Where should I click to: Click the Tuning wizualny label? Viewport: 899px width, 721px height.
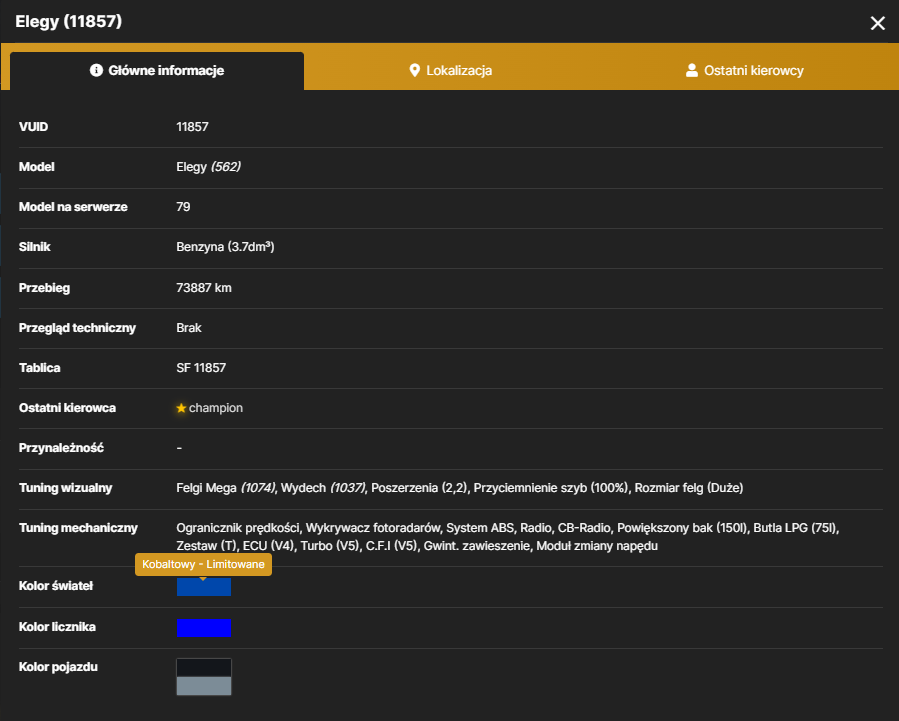pyautogui.click(x=65, y=488)
